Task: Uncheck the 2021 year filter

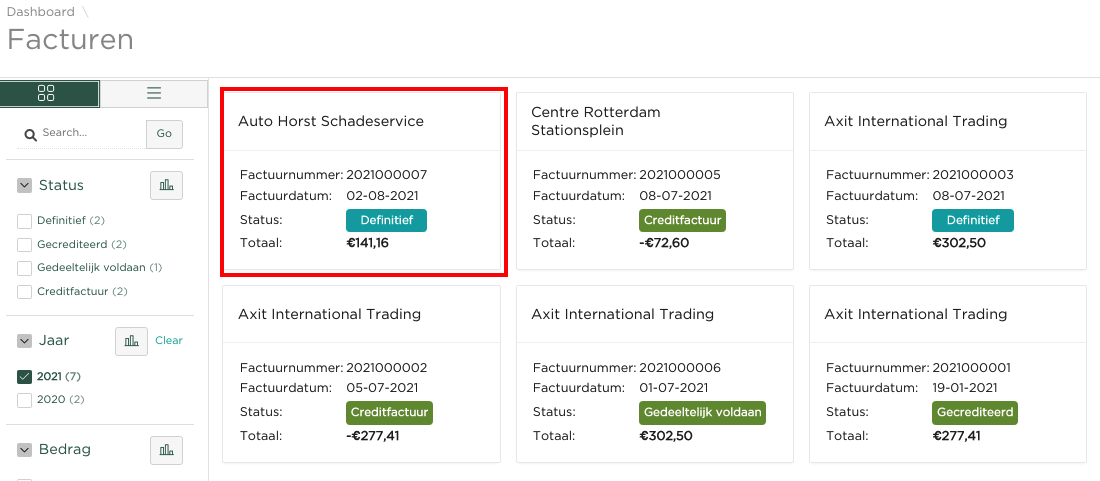Action: [24, 377]
